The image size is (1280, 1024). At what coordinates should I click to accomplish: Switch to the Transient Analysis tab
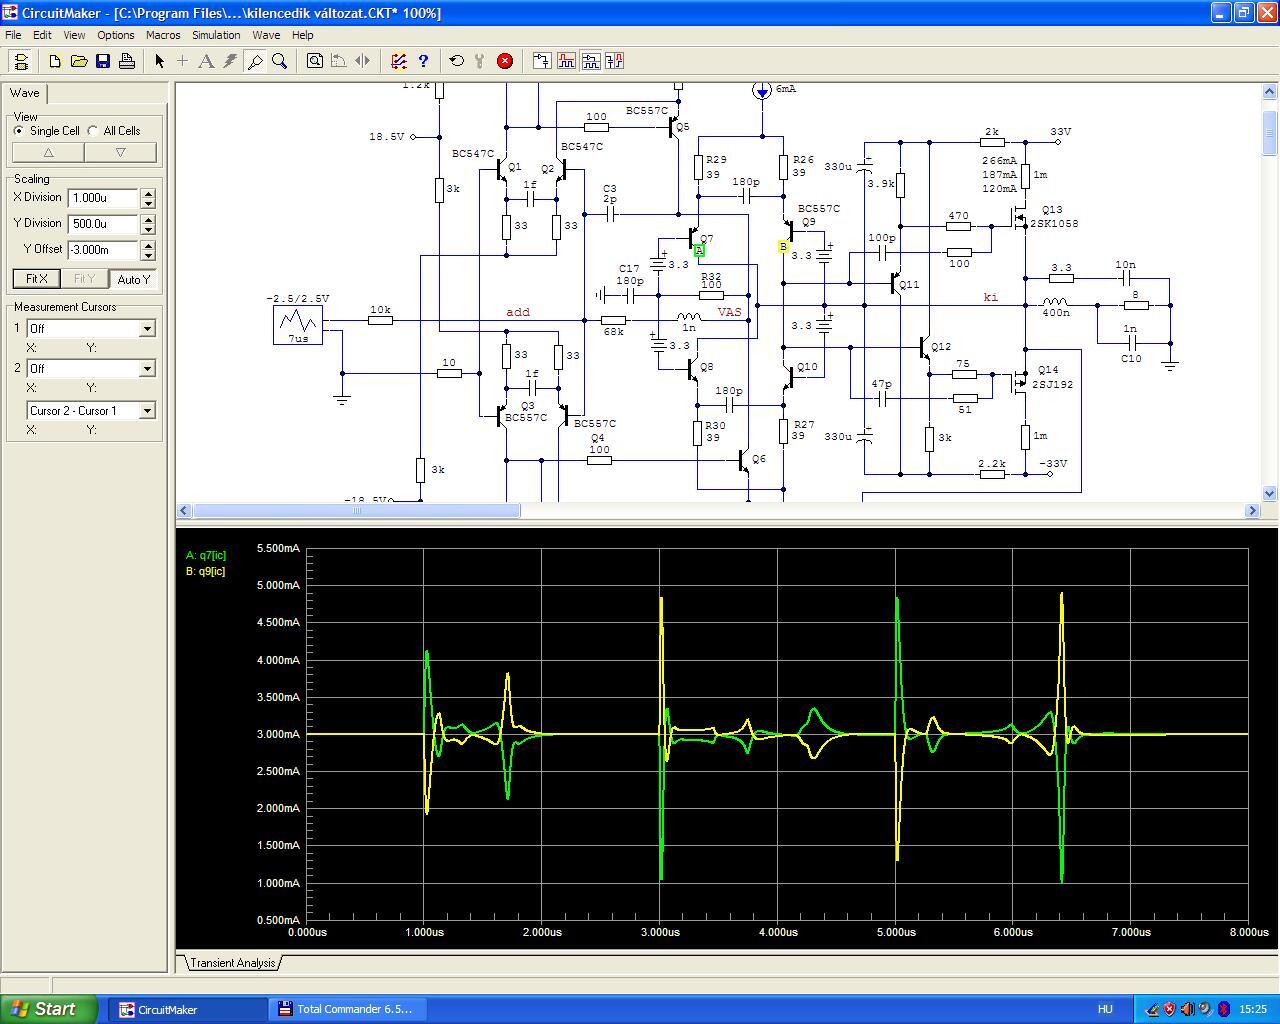coord(232,963)
